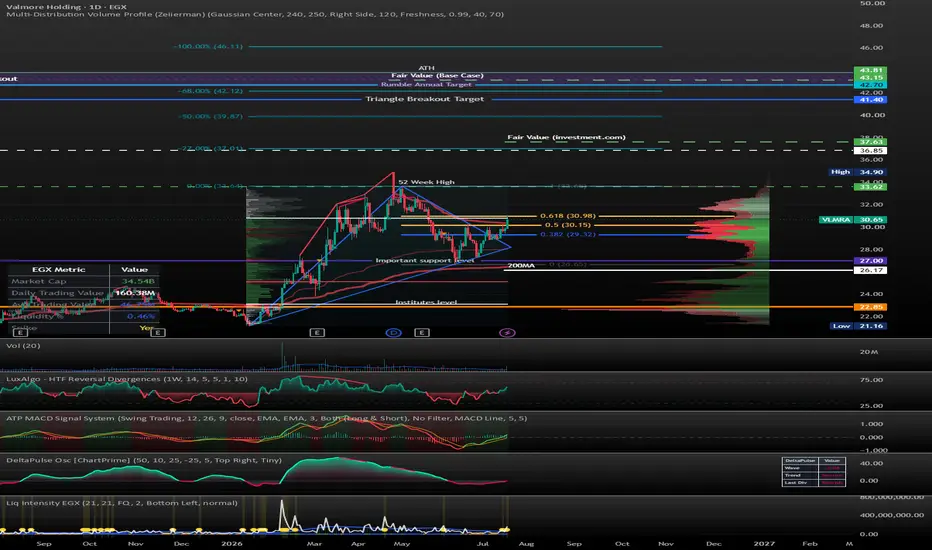
Task: Click the Liq Intensity EGX indicator legend
Action: (x=122, y=502)
